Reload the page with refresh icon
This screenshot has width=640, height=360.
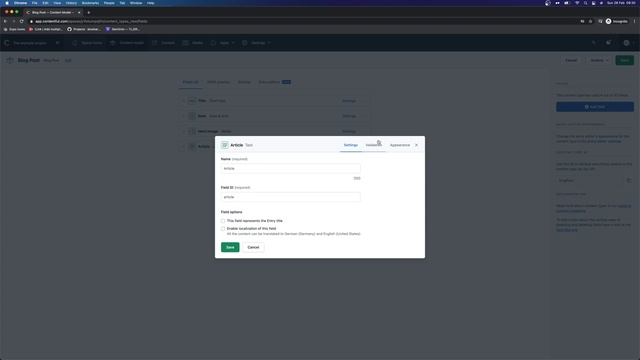click(22, 21)
